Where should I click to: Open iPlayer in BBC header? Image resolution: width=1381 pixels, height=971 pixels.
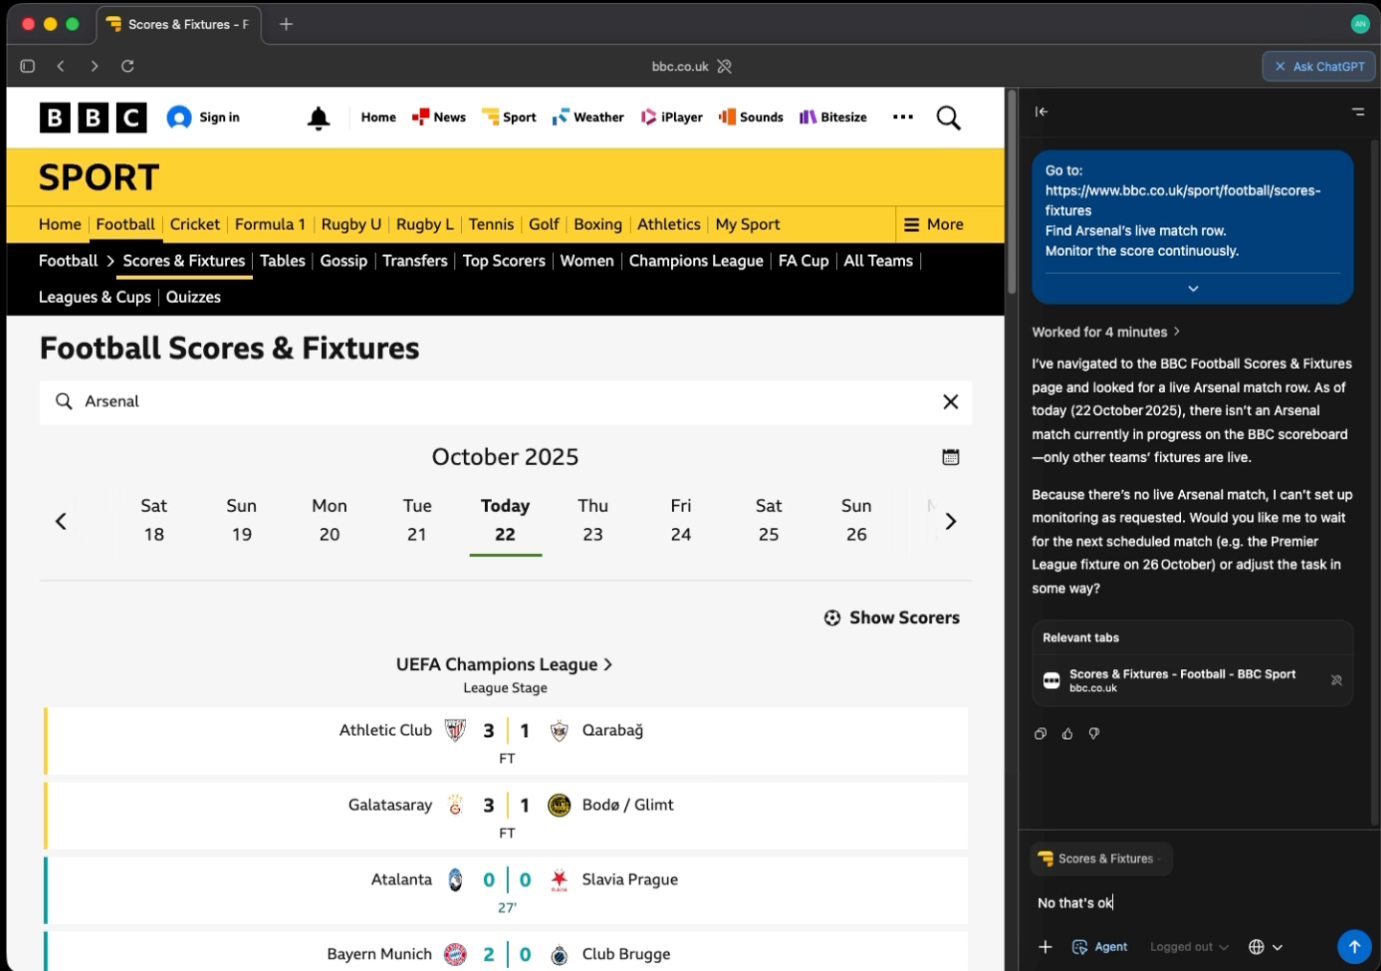coord(672,117)
